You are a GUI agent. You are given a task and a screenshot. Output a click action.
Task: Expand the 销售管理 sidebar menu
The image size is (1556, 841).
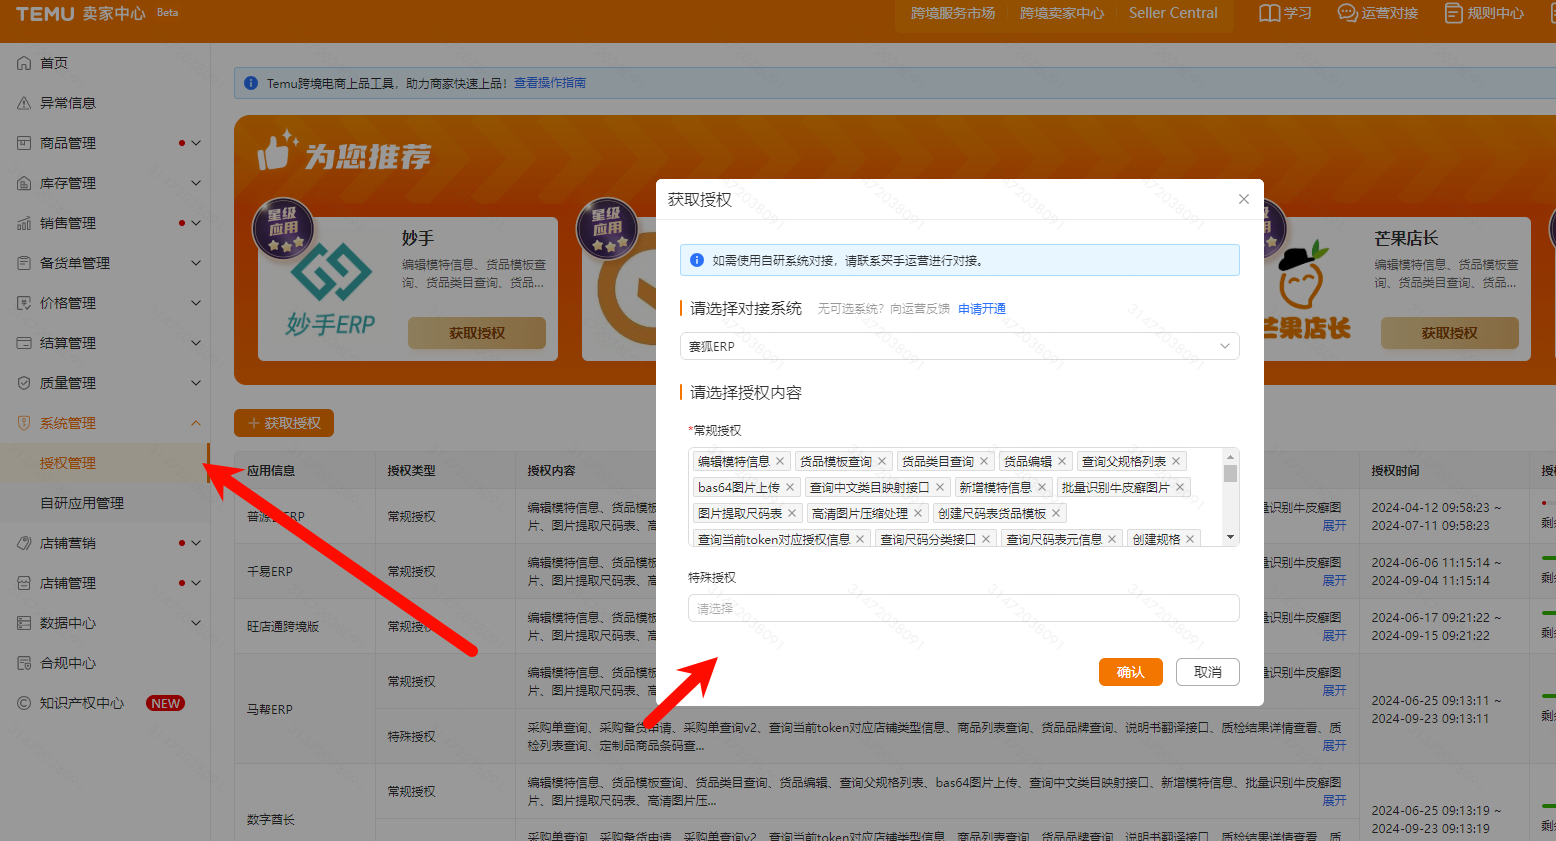click(x=196, y=223)
